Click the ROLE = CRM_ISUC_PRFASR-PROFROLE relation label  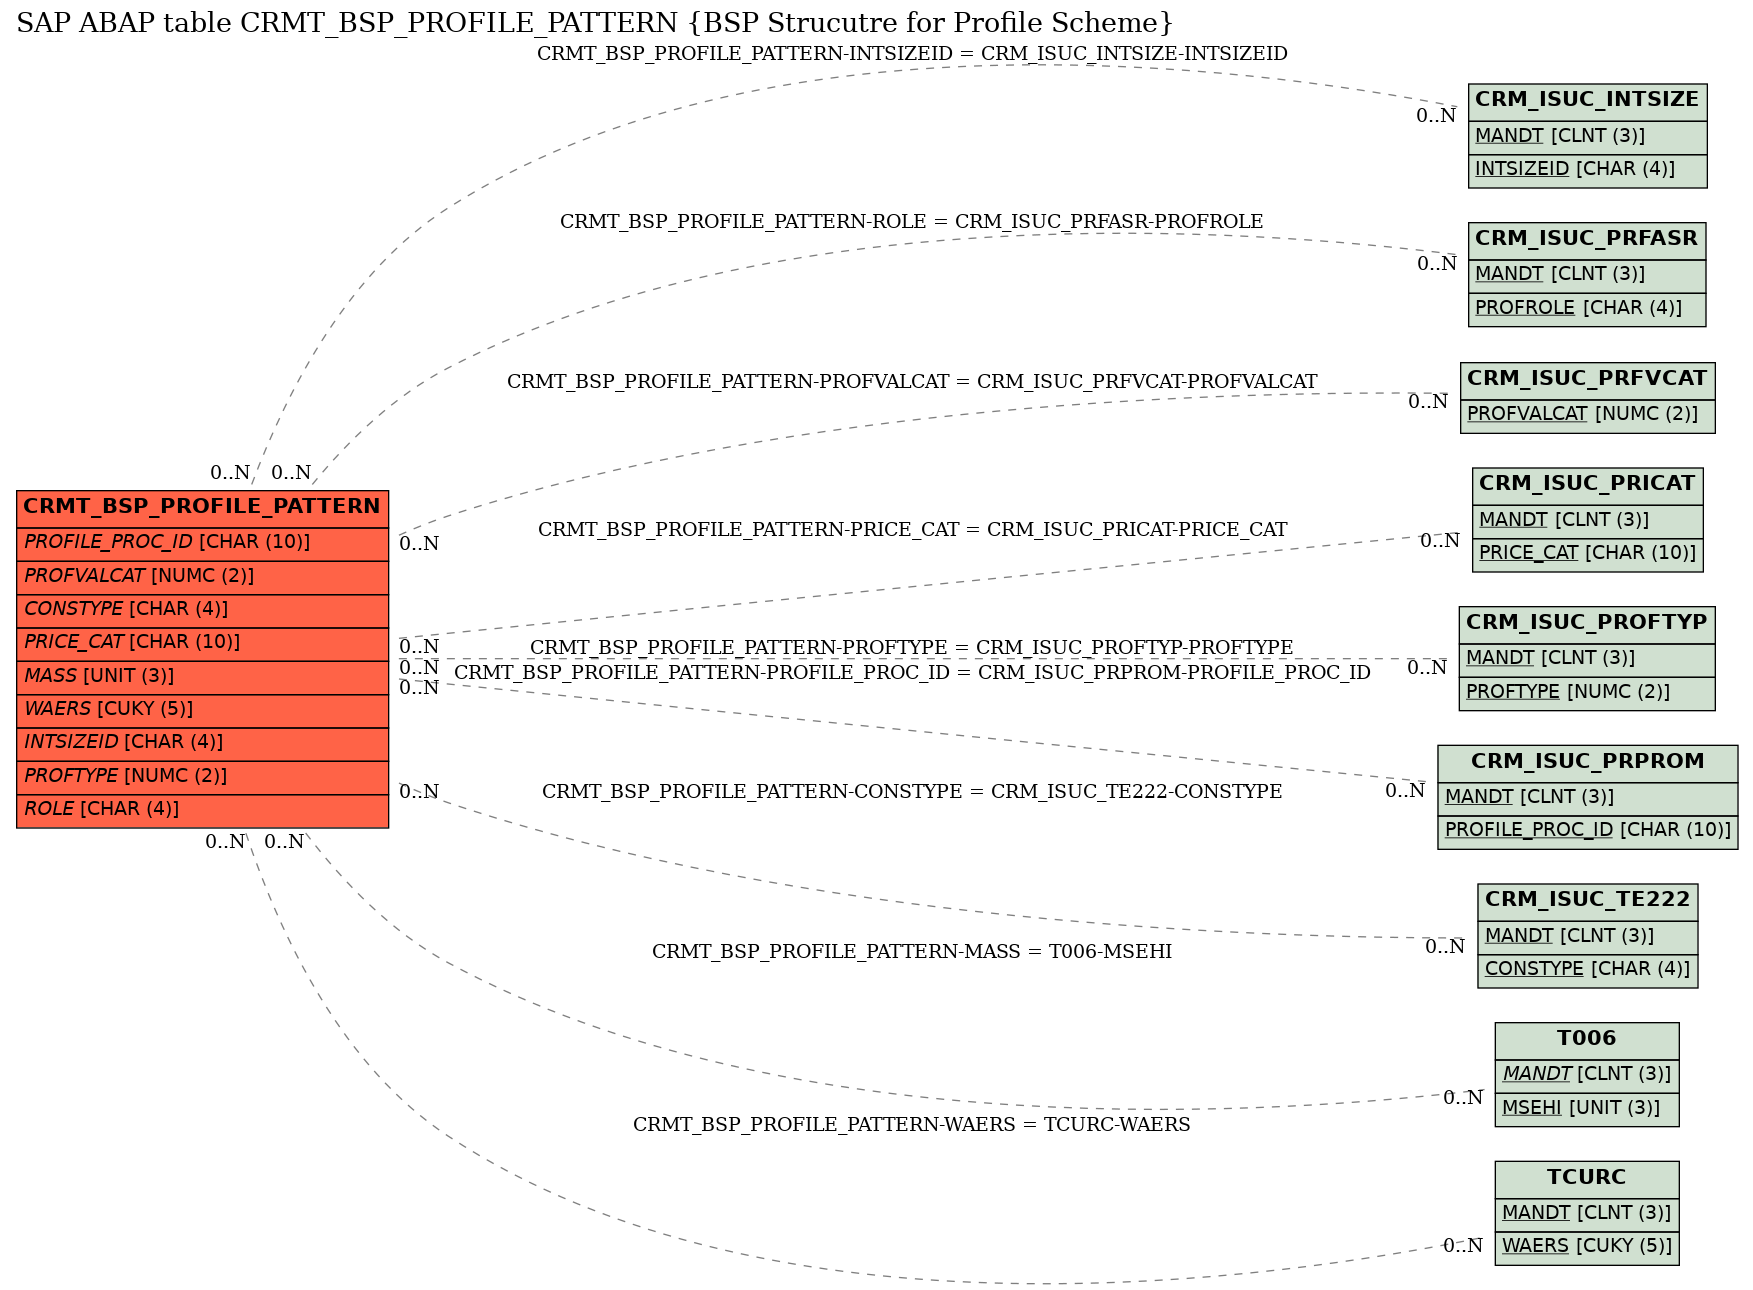[x=911, y=222]
